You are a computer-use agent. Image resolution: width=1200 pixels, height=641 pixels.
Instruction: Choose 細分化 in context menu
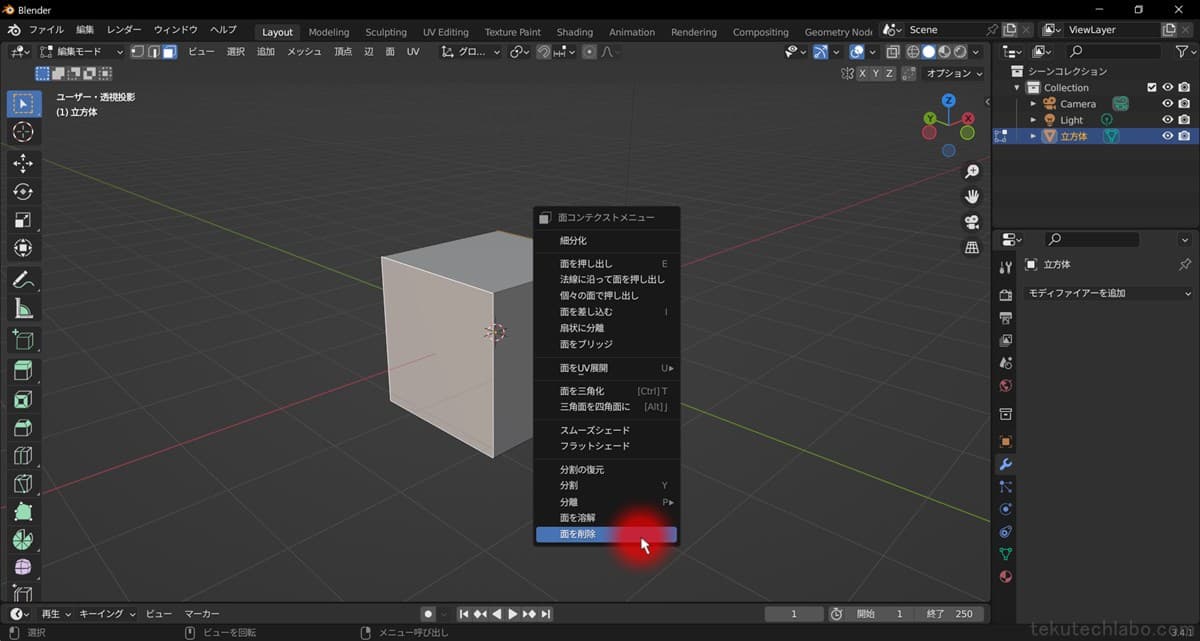606,240
